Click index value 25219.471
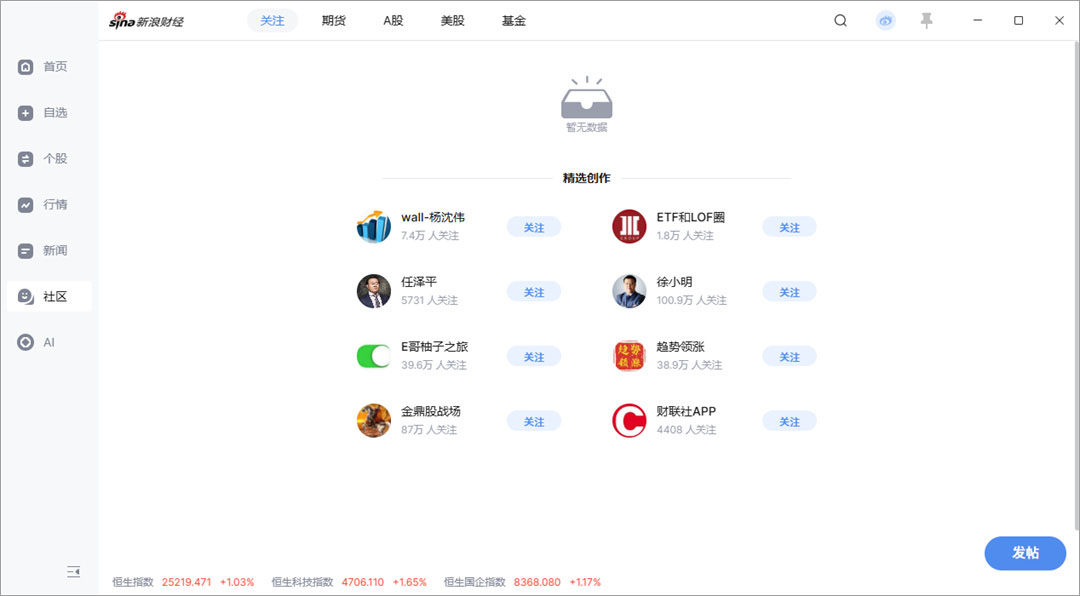Viewport: 1080px width, 596px height. 187,582
